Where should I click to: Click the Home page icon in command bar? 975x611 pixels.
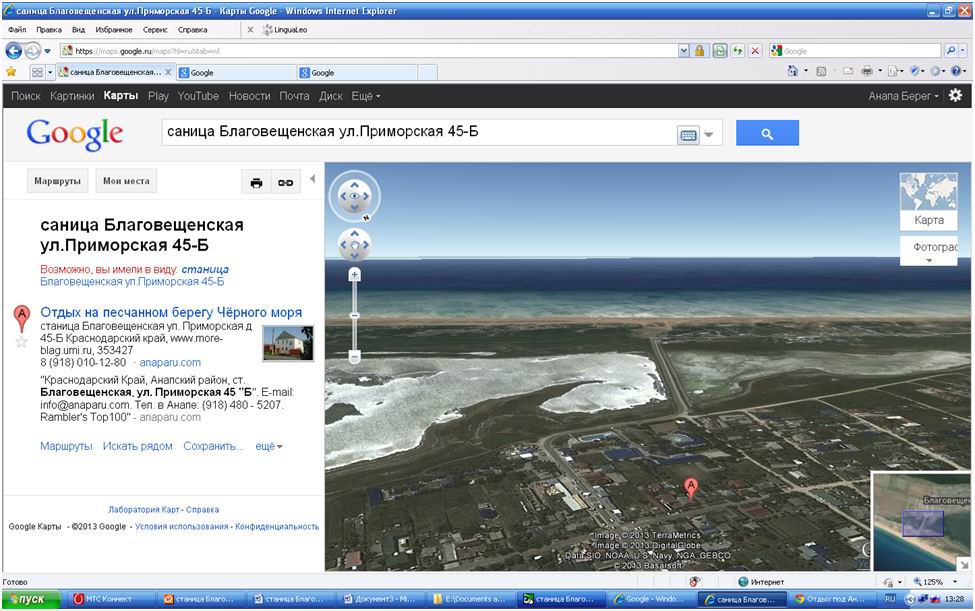[x=793, y=71]
